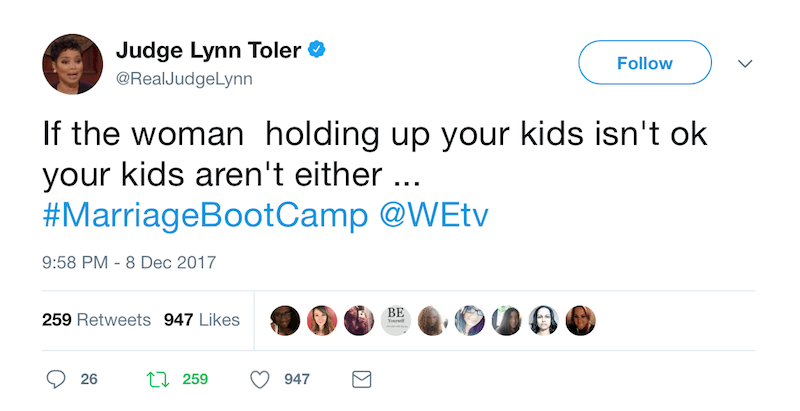
Task: Like the tweet with the heart icon
Action: [x=260, y=380]
